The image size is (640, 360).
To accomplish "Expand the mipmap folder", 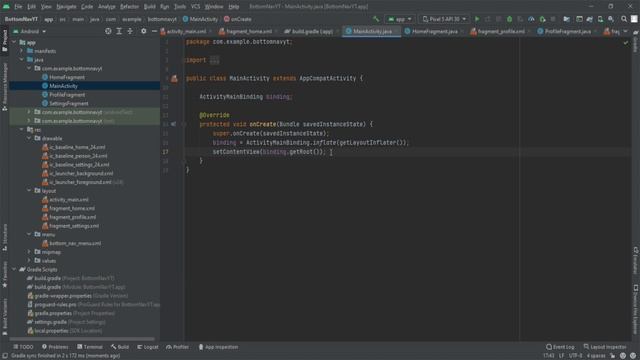I will pyautogui.click(x=29, y=252).
